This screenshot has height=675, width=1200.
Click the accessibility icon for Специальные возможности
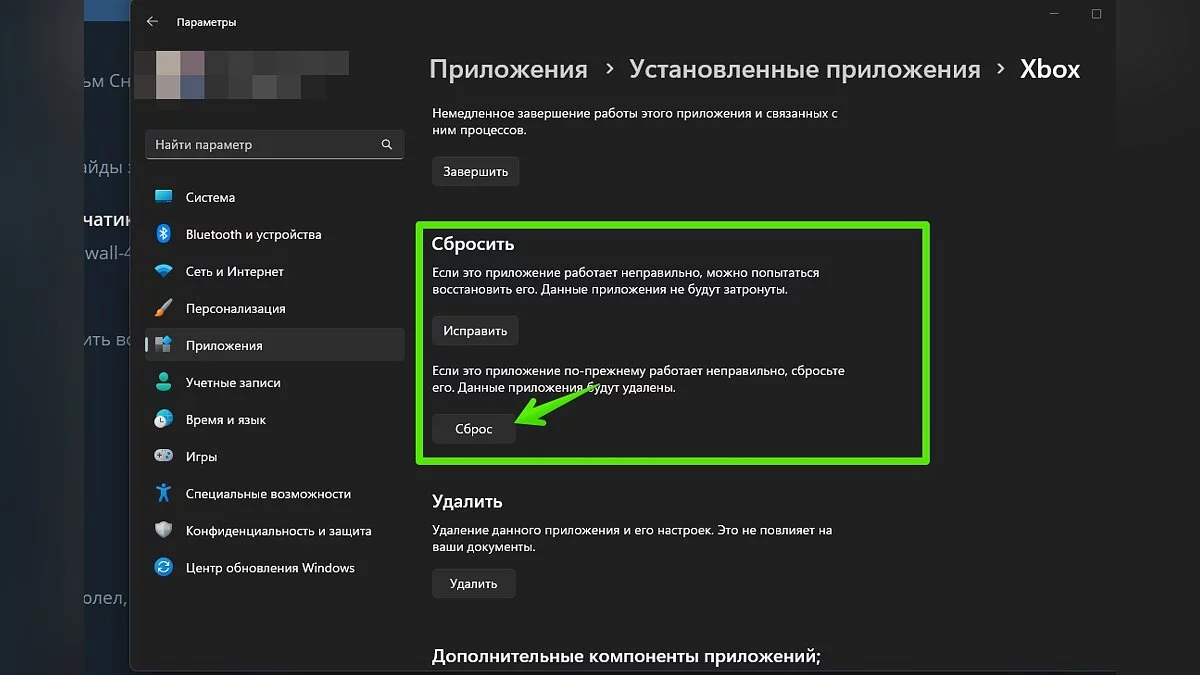click(x=164, y=493)
